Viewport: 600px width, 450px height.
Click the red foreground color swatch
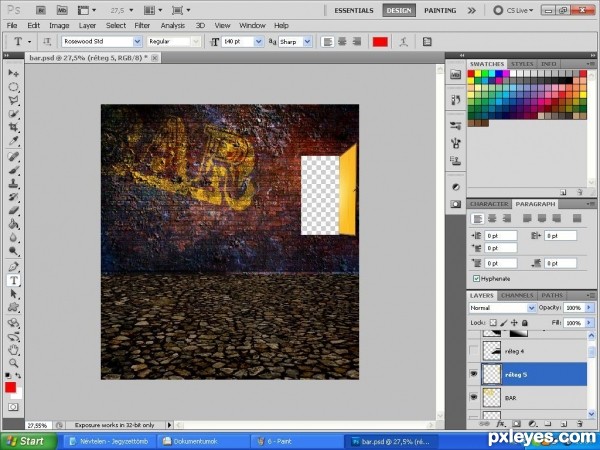click(x=10, y=388)
